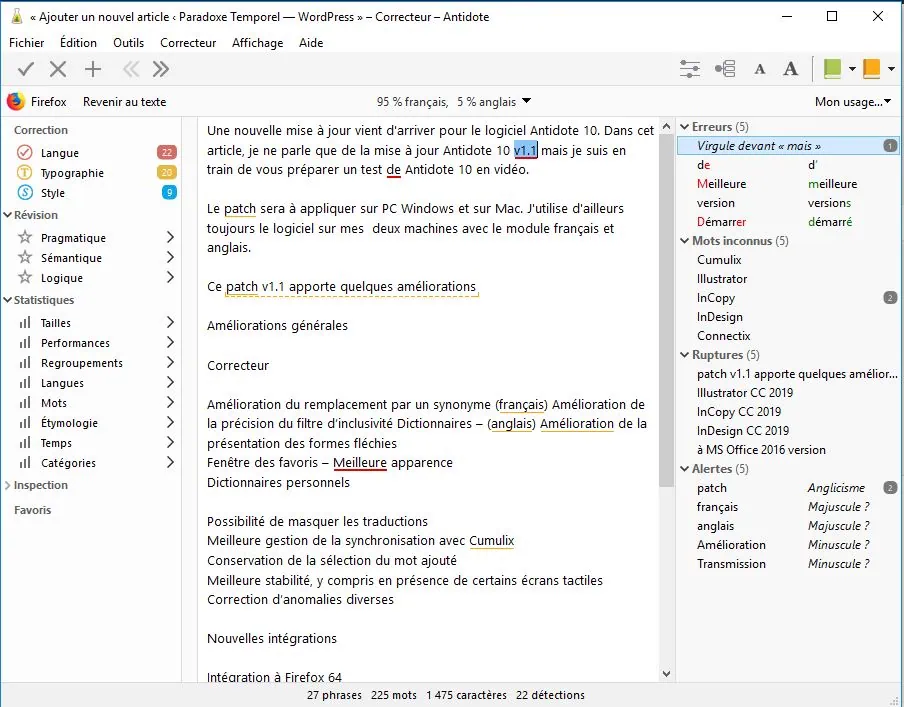Open the settings sliders icon

click(690, 69)
